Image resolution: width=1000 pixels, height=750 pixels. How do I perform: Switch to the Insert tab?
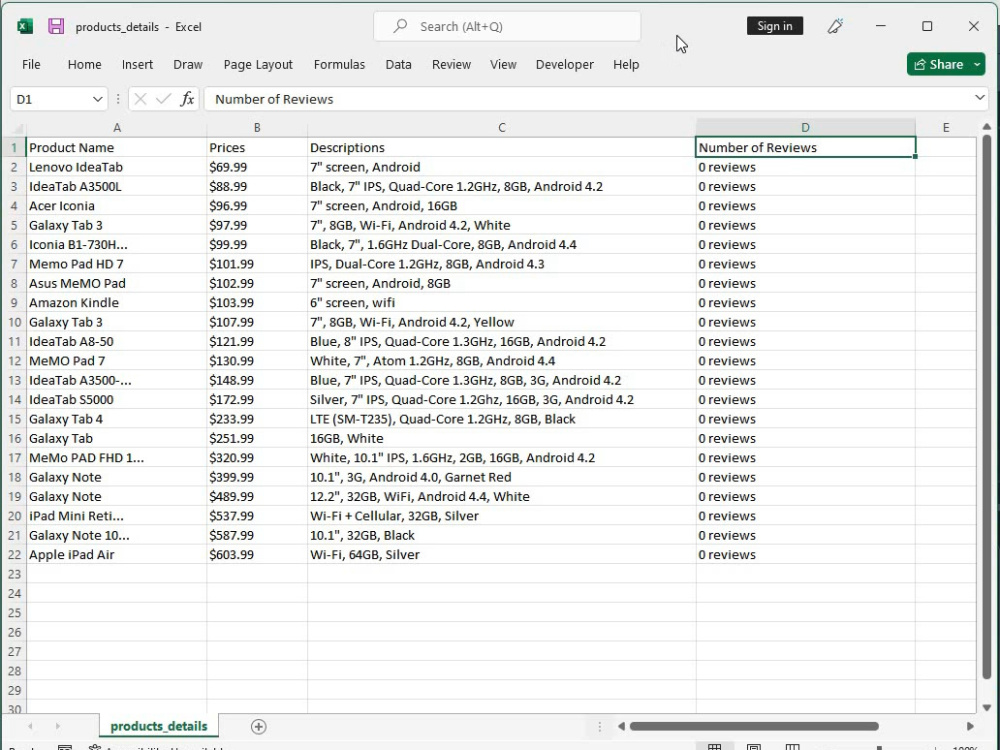[137, 64]
